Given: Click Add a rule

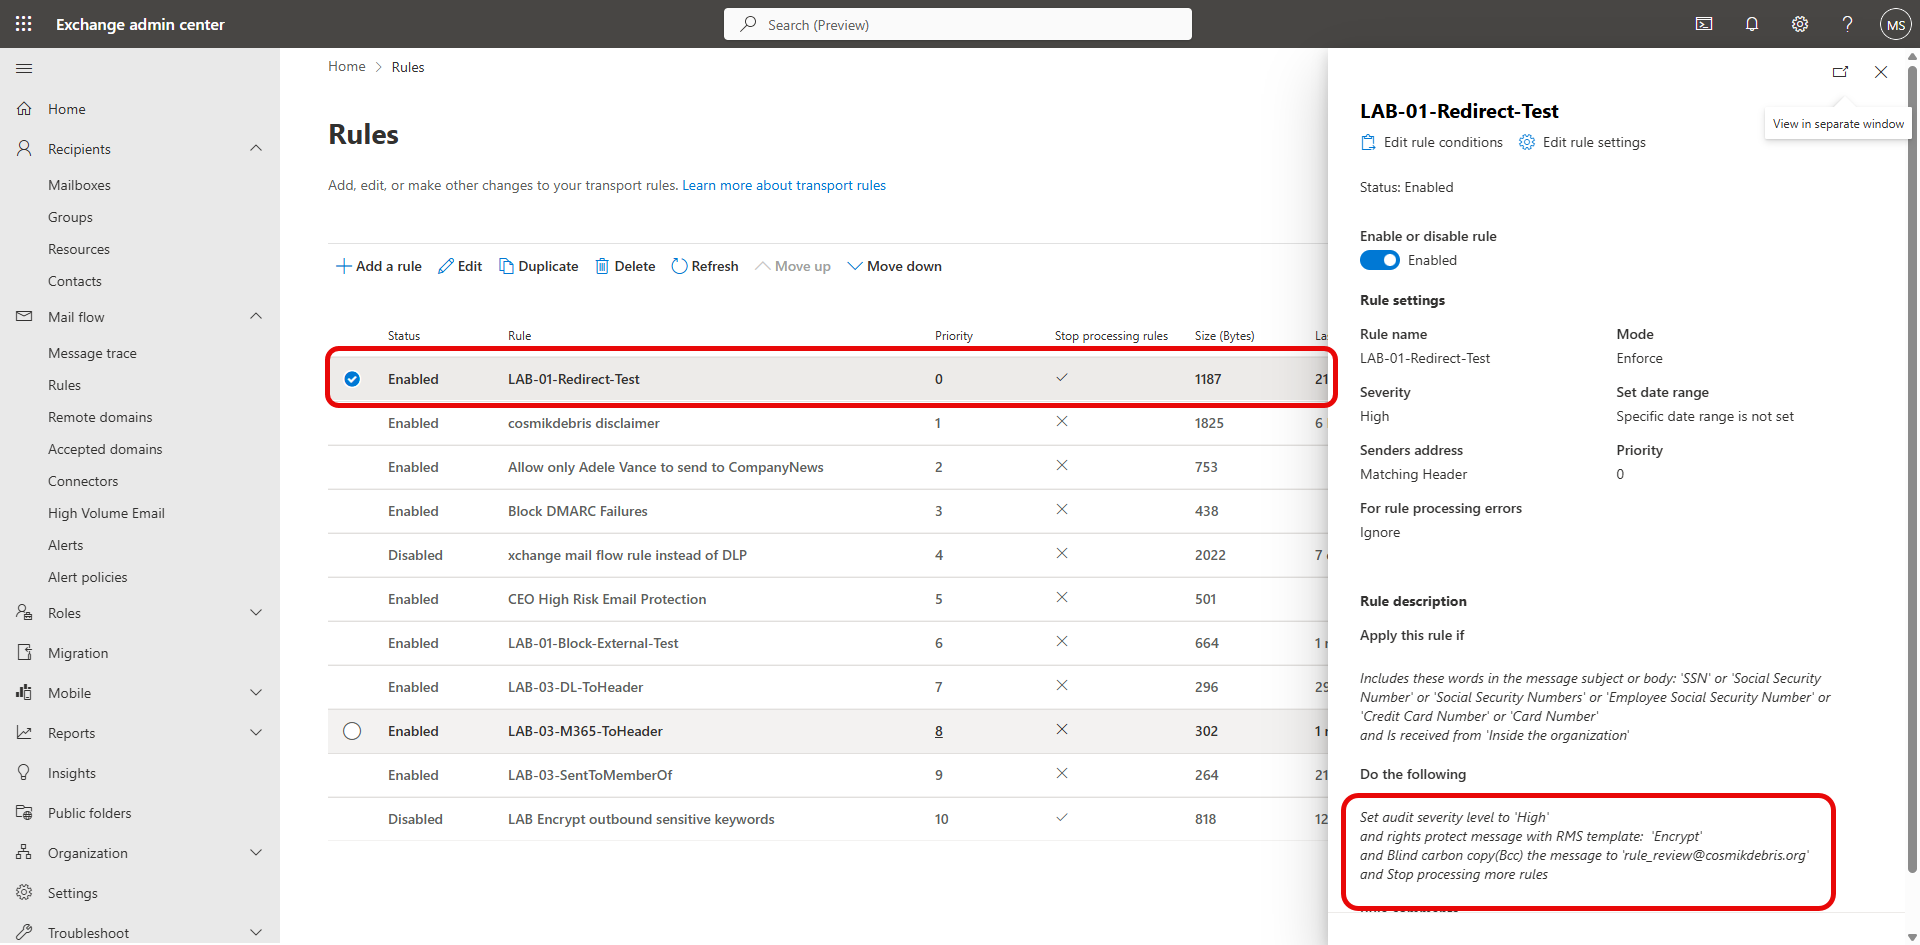Looking at the screenshot, I should pyautogui.click(x=379, y=266).
